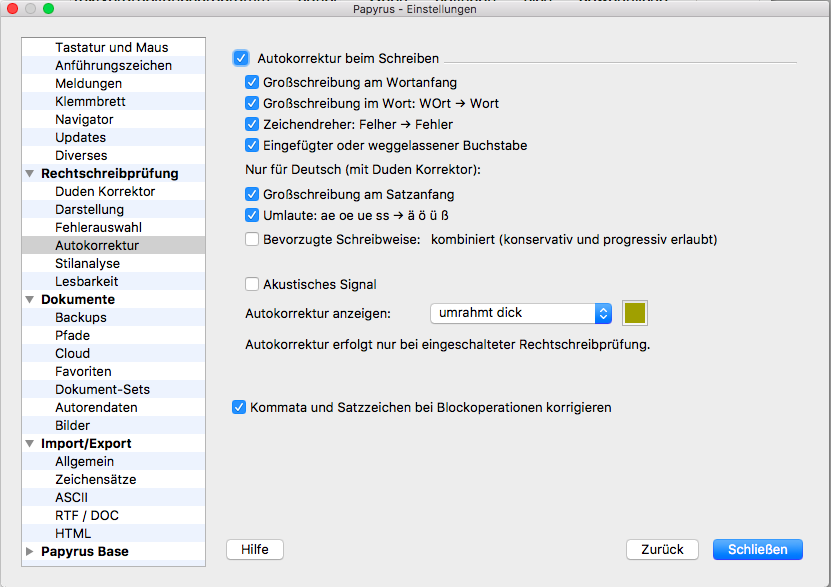
Task: Enable the Akustisches Signal checkbox
Action: tap(252, 285)
